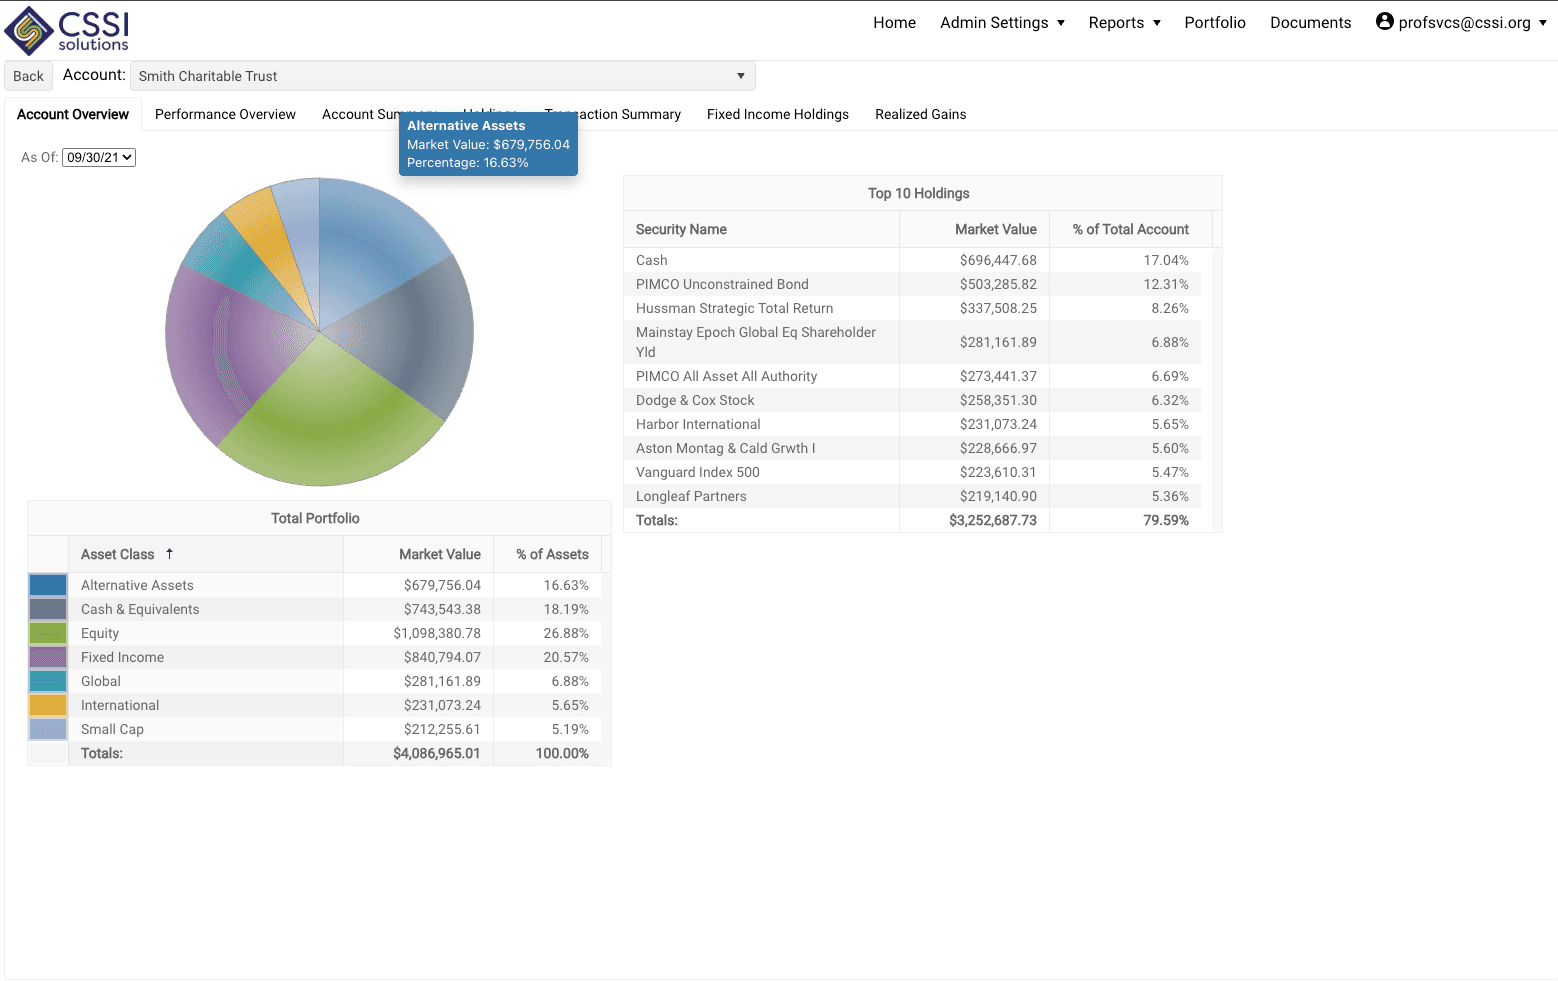This screenshot has height=981, width=1558.
Task: Click the user profile avatar icon
Action: tap(1385, 21)
